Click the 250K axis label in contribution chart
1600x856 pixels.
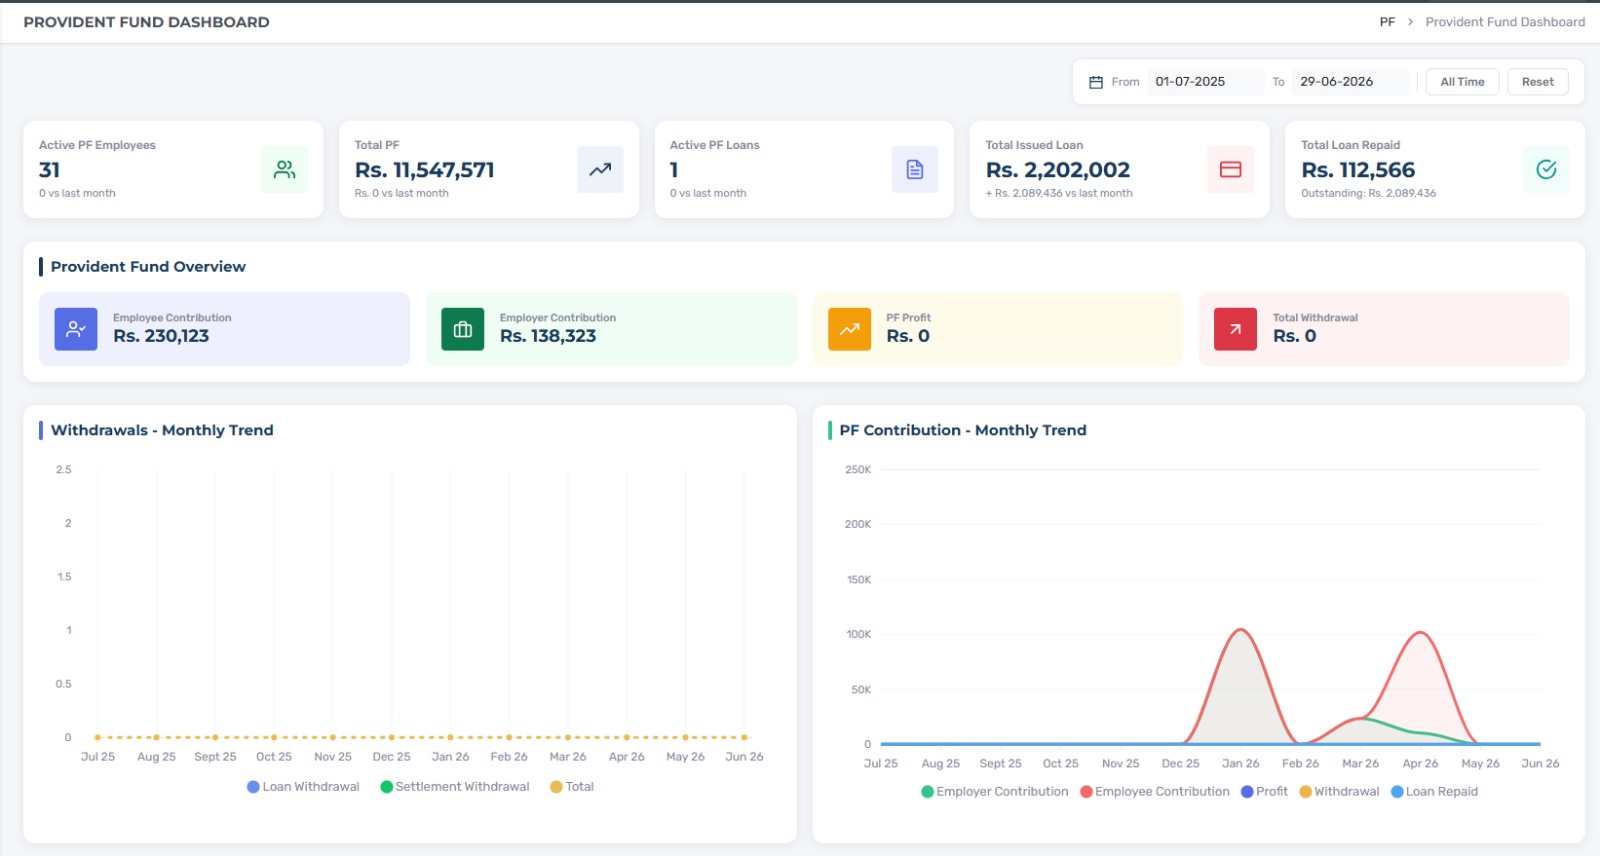coord(858,469)
